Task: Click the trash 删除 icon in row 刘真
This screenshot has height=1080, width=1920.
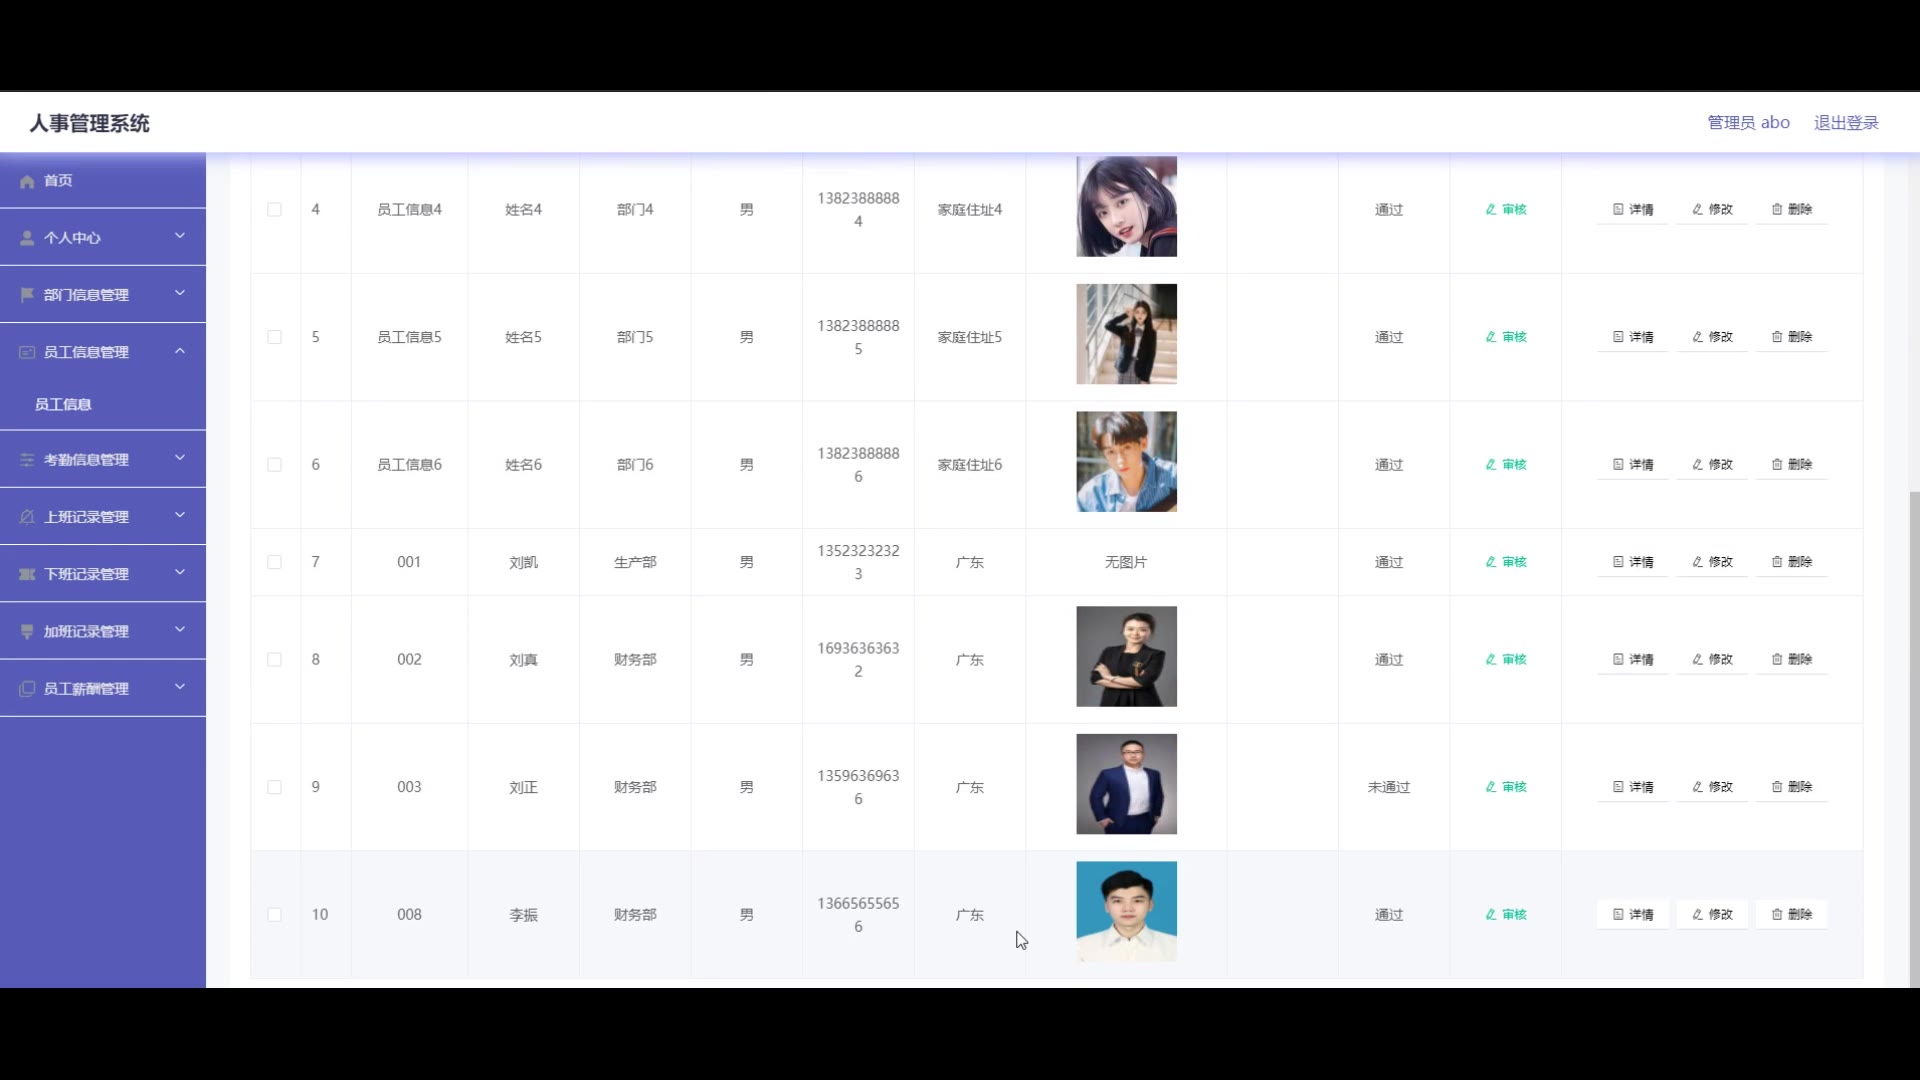Action: click(x=1777, y=659)
